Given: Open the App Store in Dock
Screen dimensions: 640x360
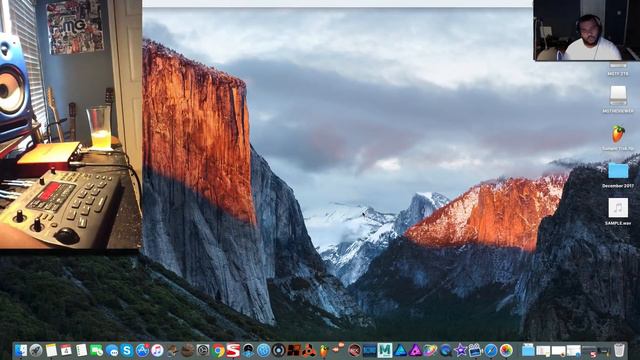Looking at the screenshot, I should [142, 350].
